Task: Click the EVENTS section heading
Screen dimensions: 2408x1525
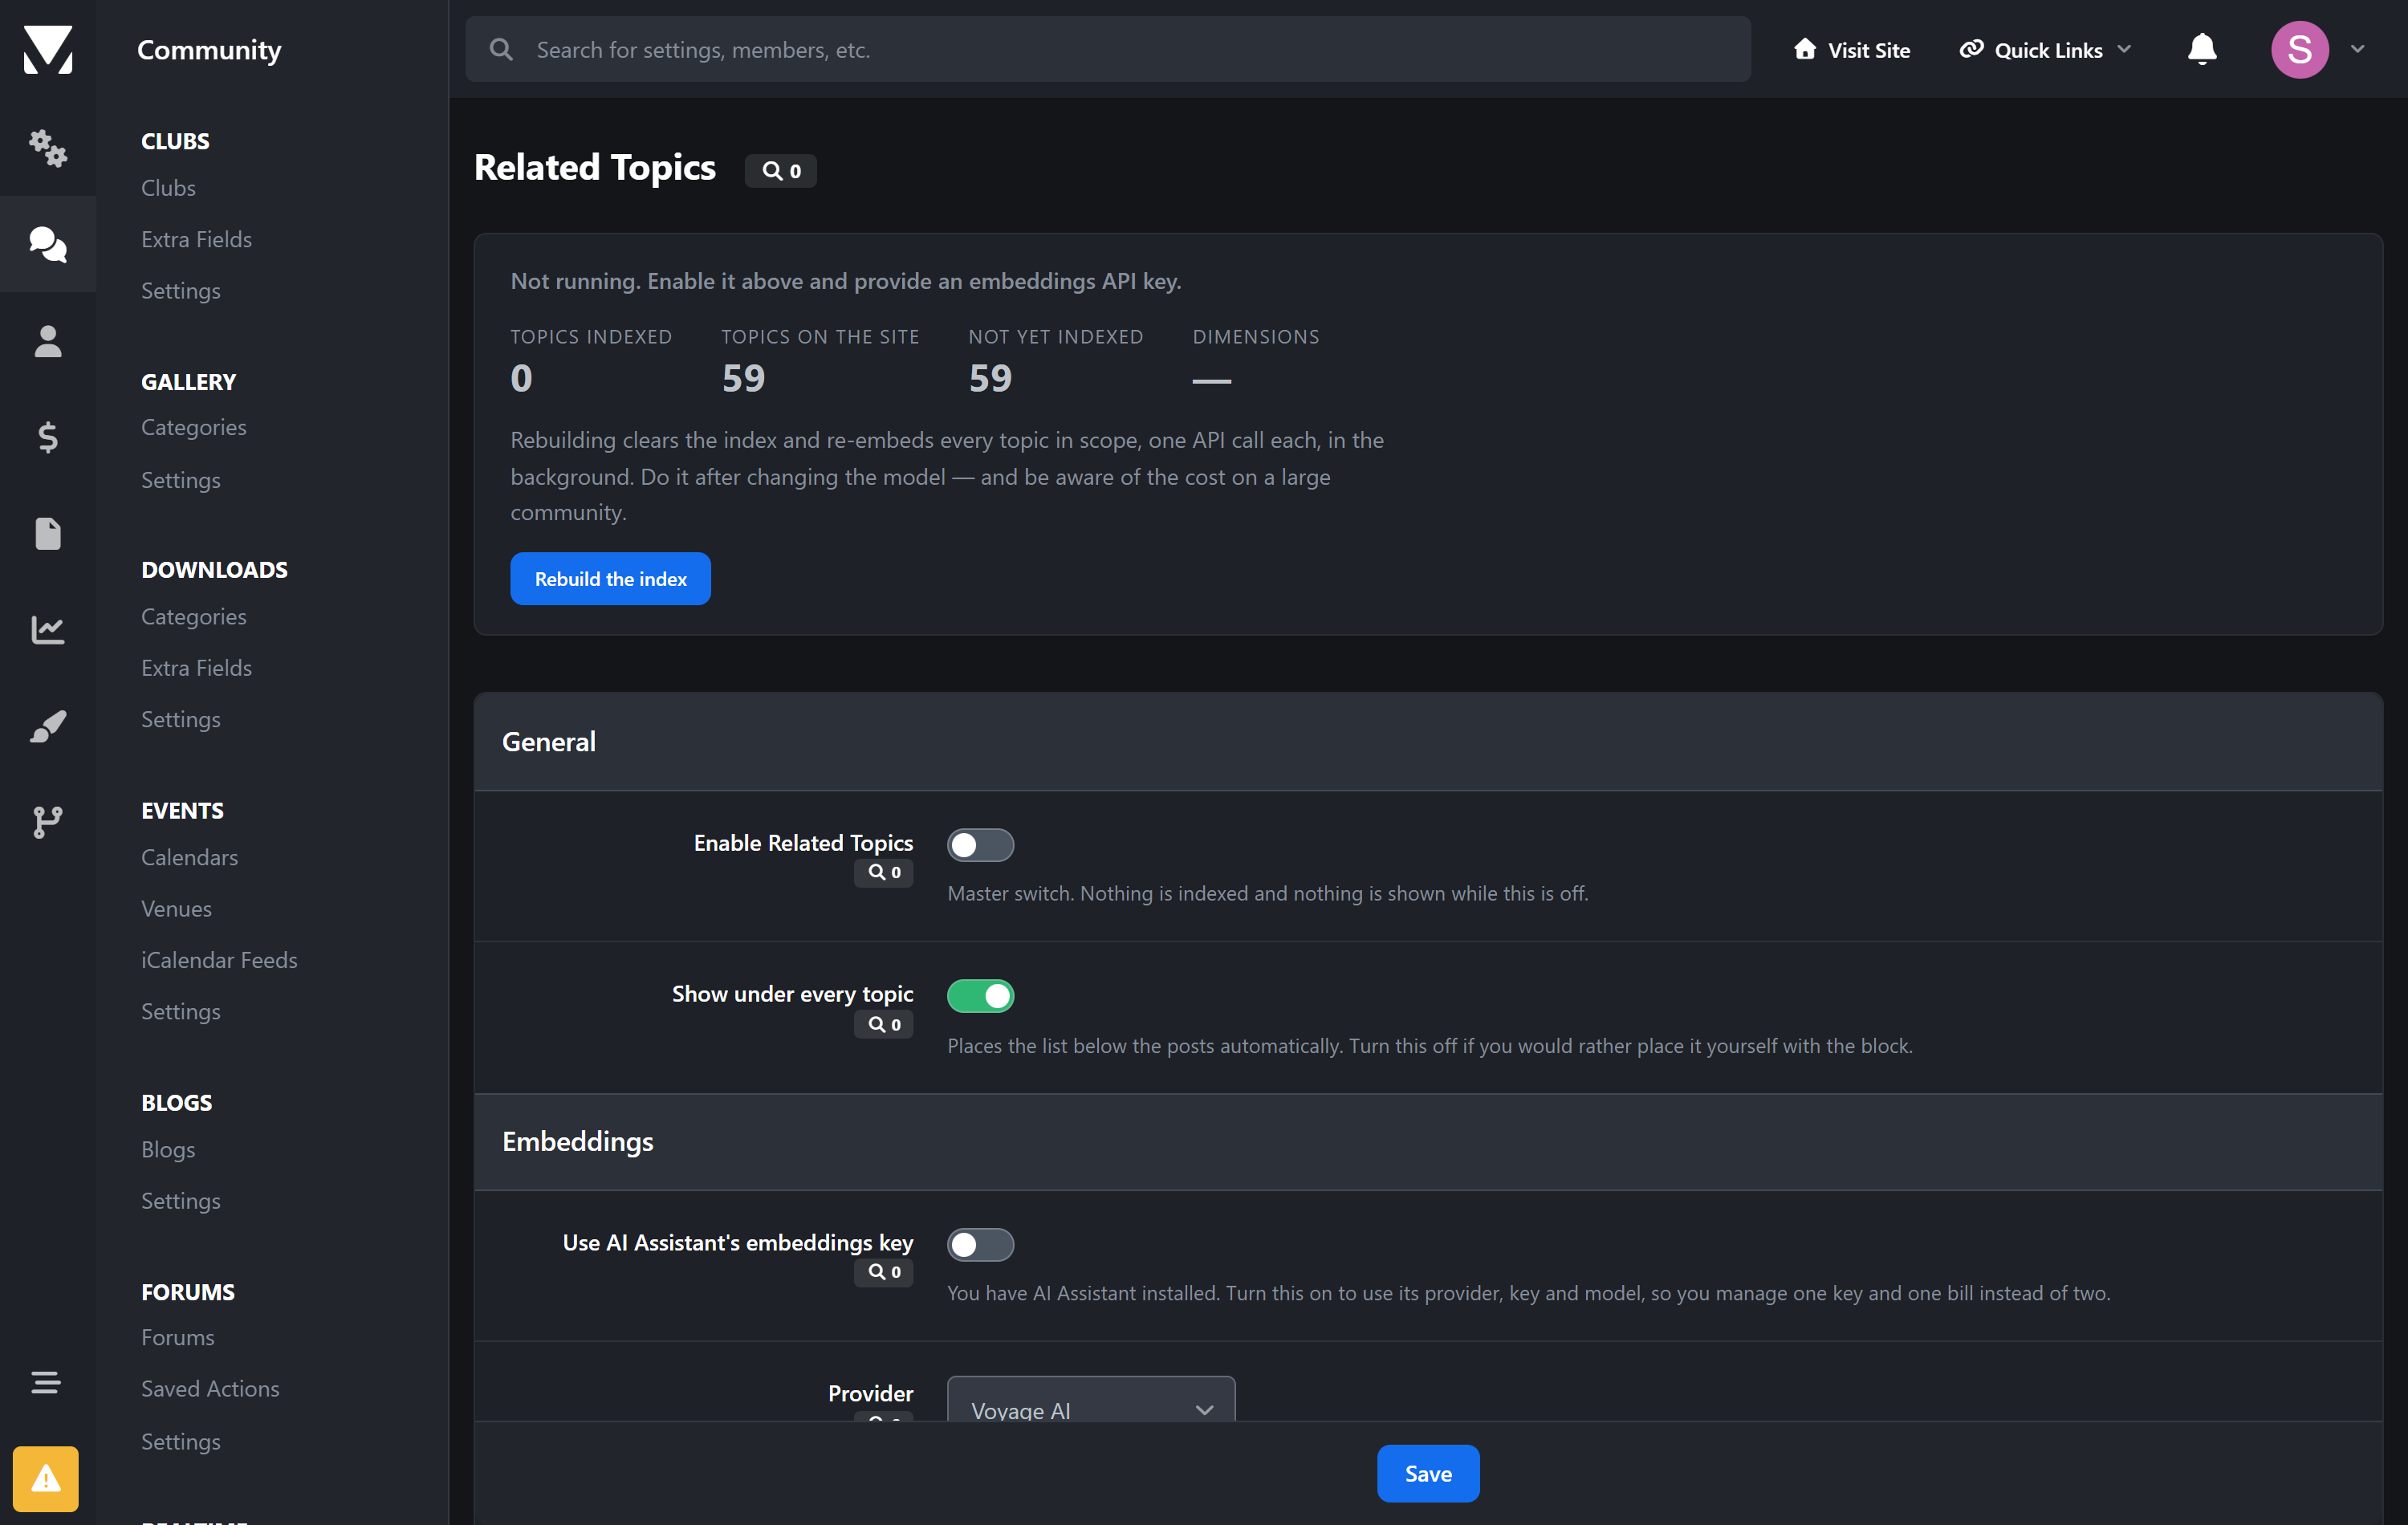Action: (x=183, y=811)
